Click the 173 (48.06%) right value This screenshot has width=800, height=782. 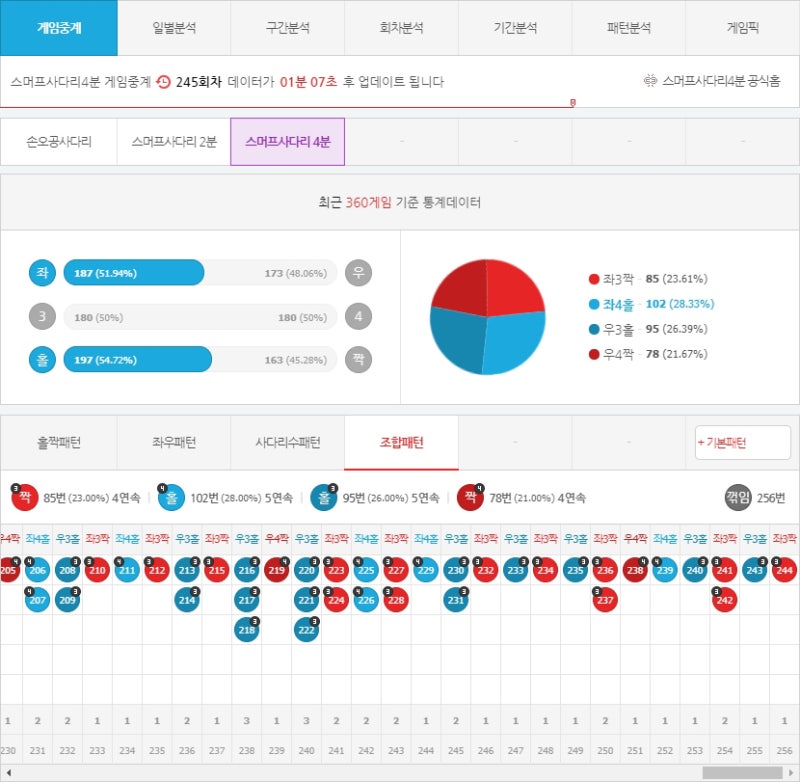(295, 273)
